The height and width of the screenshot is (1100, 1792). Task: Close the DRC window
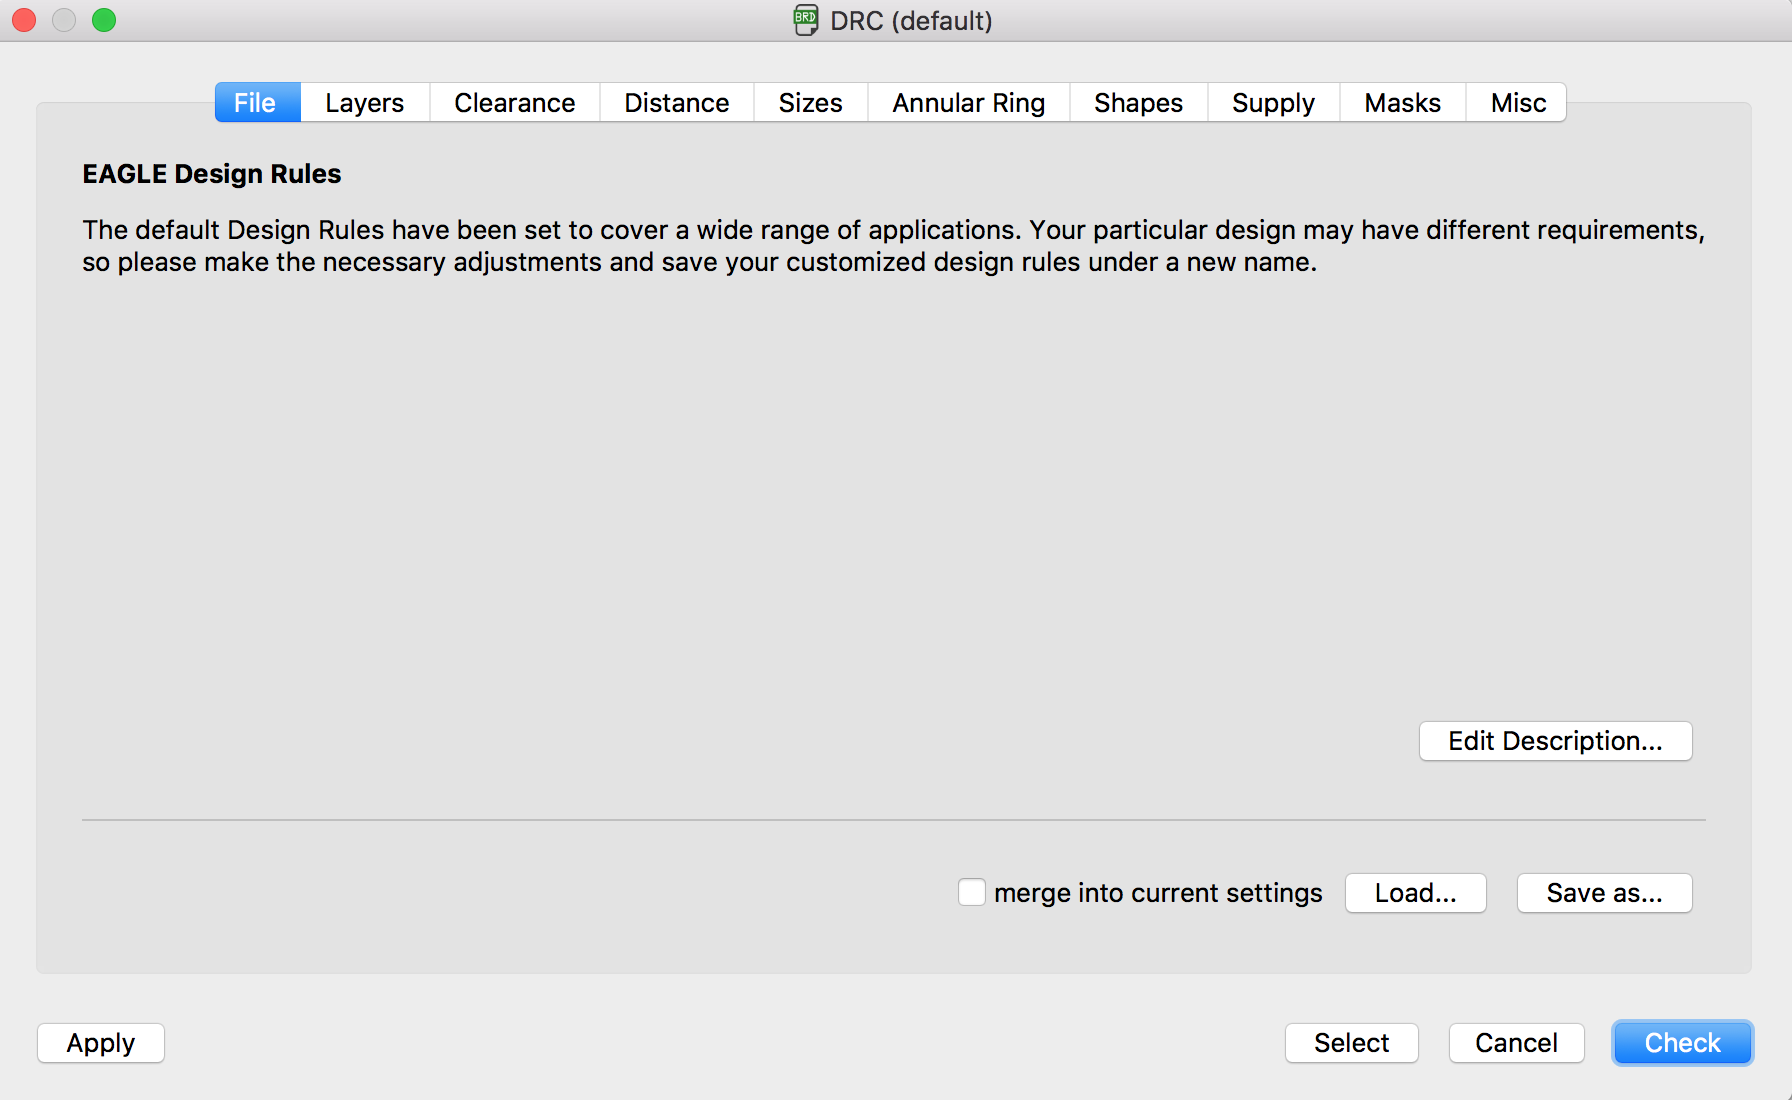[x=24, y=20]
